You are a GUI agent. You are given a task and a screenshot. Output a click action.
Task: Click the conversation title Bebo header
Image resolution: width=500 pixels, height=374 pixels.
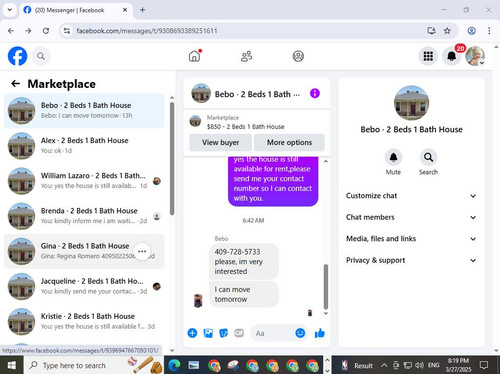257,94
